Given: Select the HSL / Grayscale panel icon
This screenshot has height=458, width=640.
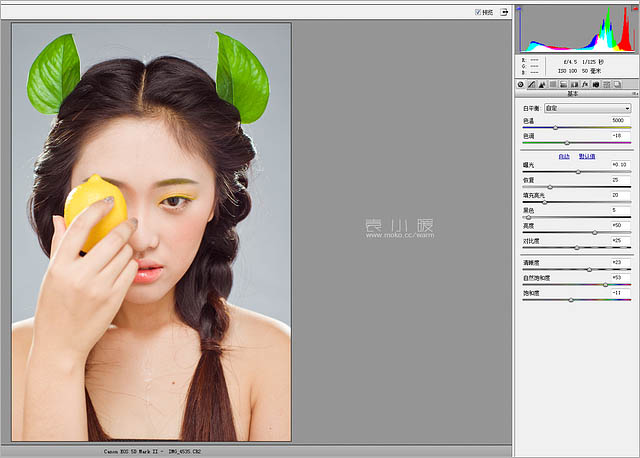Looking at the screenshot, I should click(553, 84).
